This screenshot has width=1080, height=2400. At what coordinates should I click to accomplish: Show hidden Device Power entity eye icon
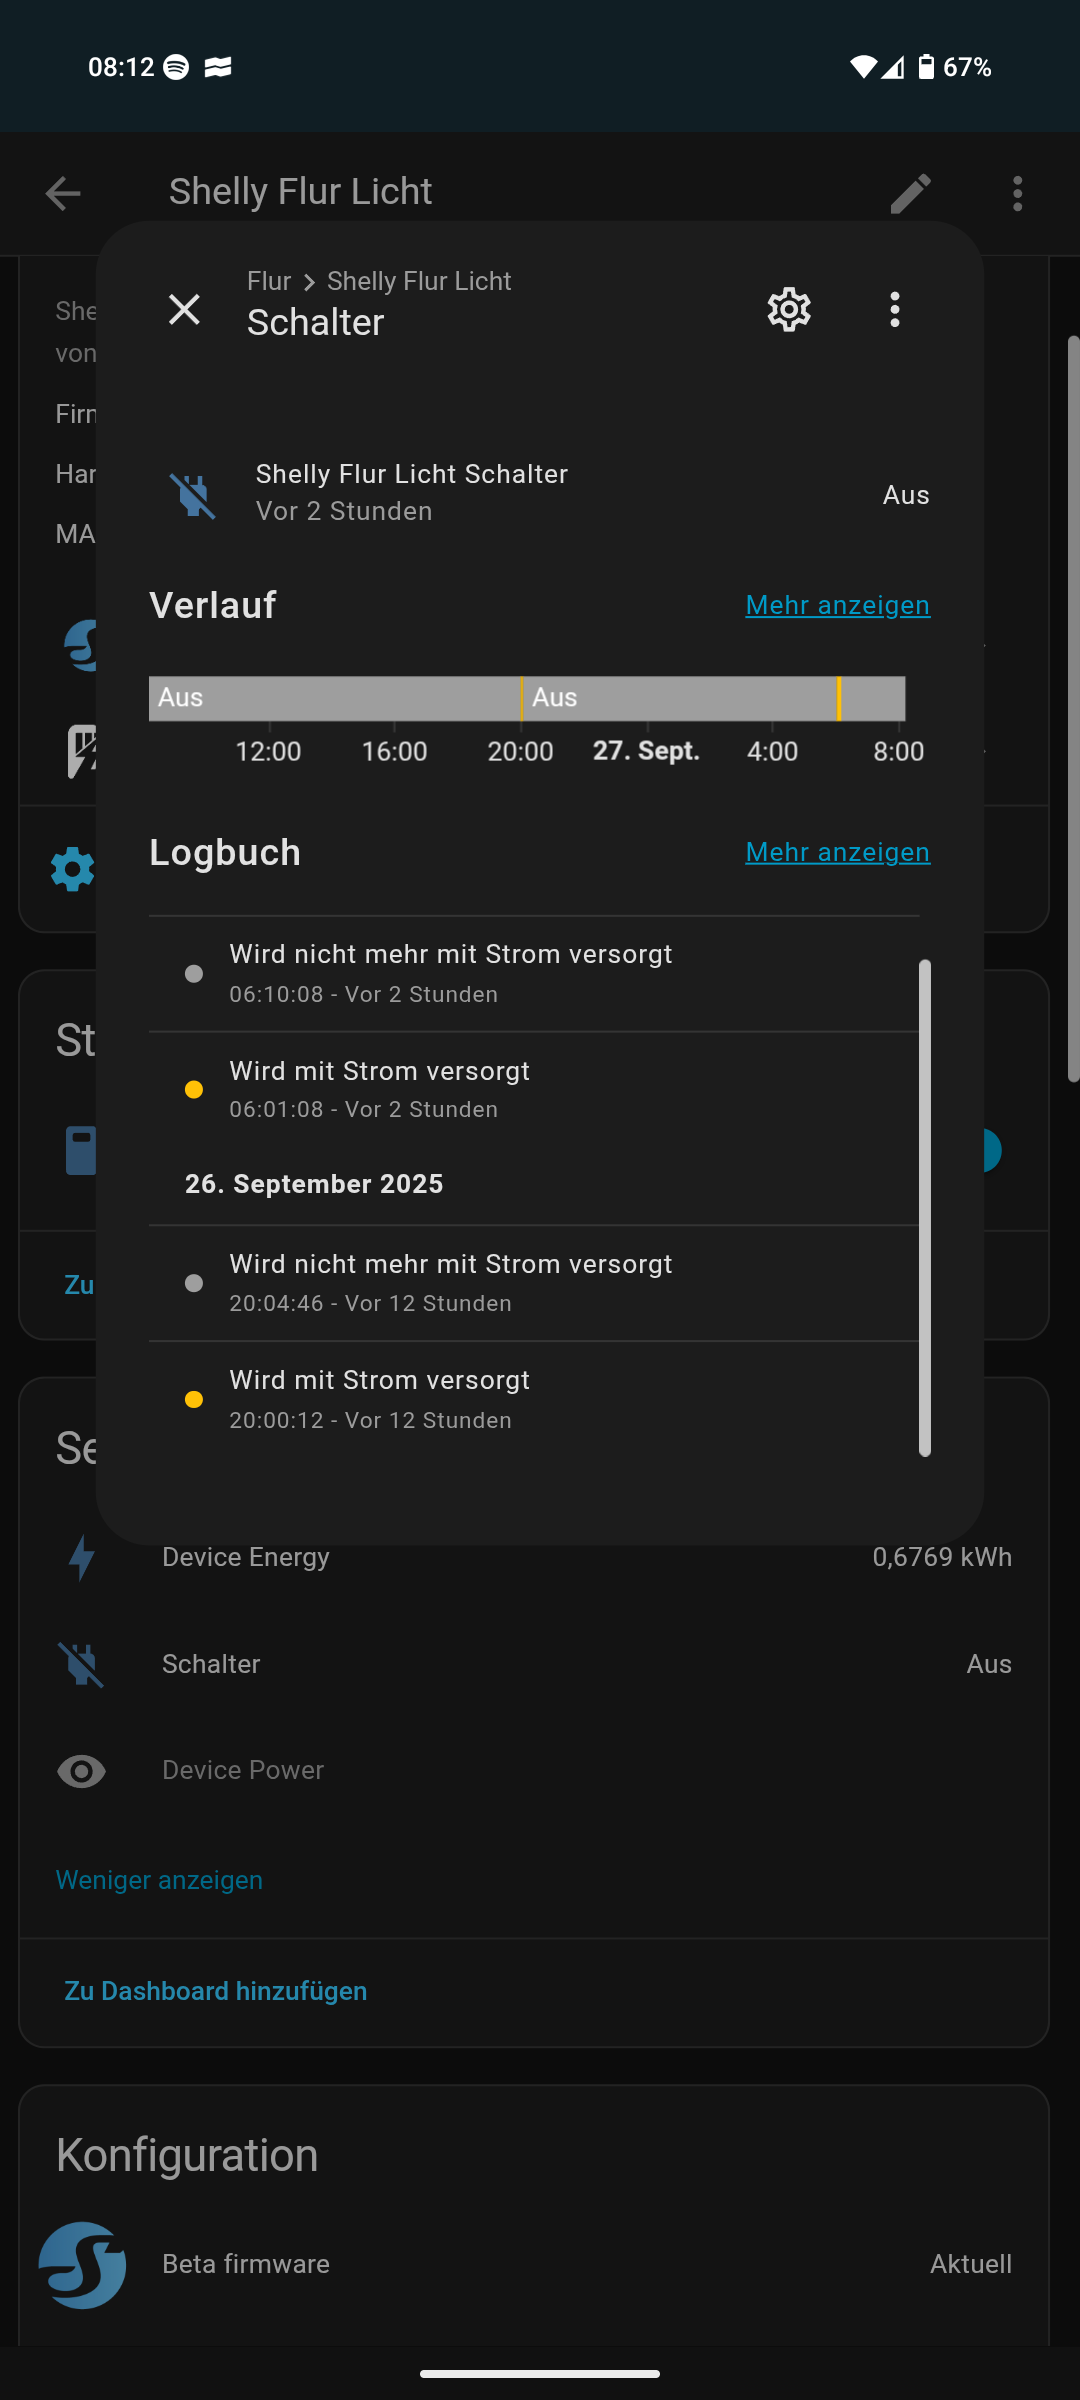[82, 1771]
